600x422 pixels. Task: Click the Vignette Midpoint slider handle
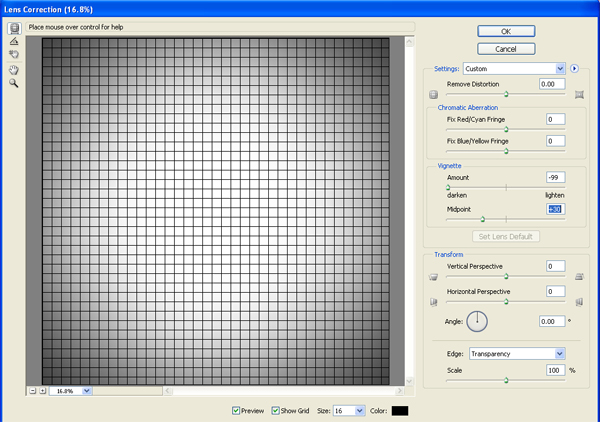pyautogui.click(x=483, y=219)
